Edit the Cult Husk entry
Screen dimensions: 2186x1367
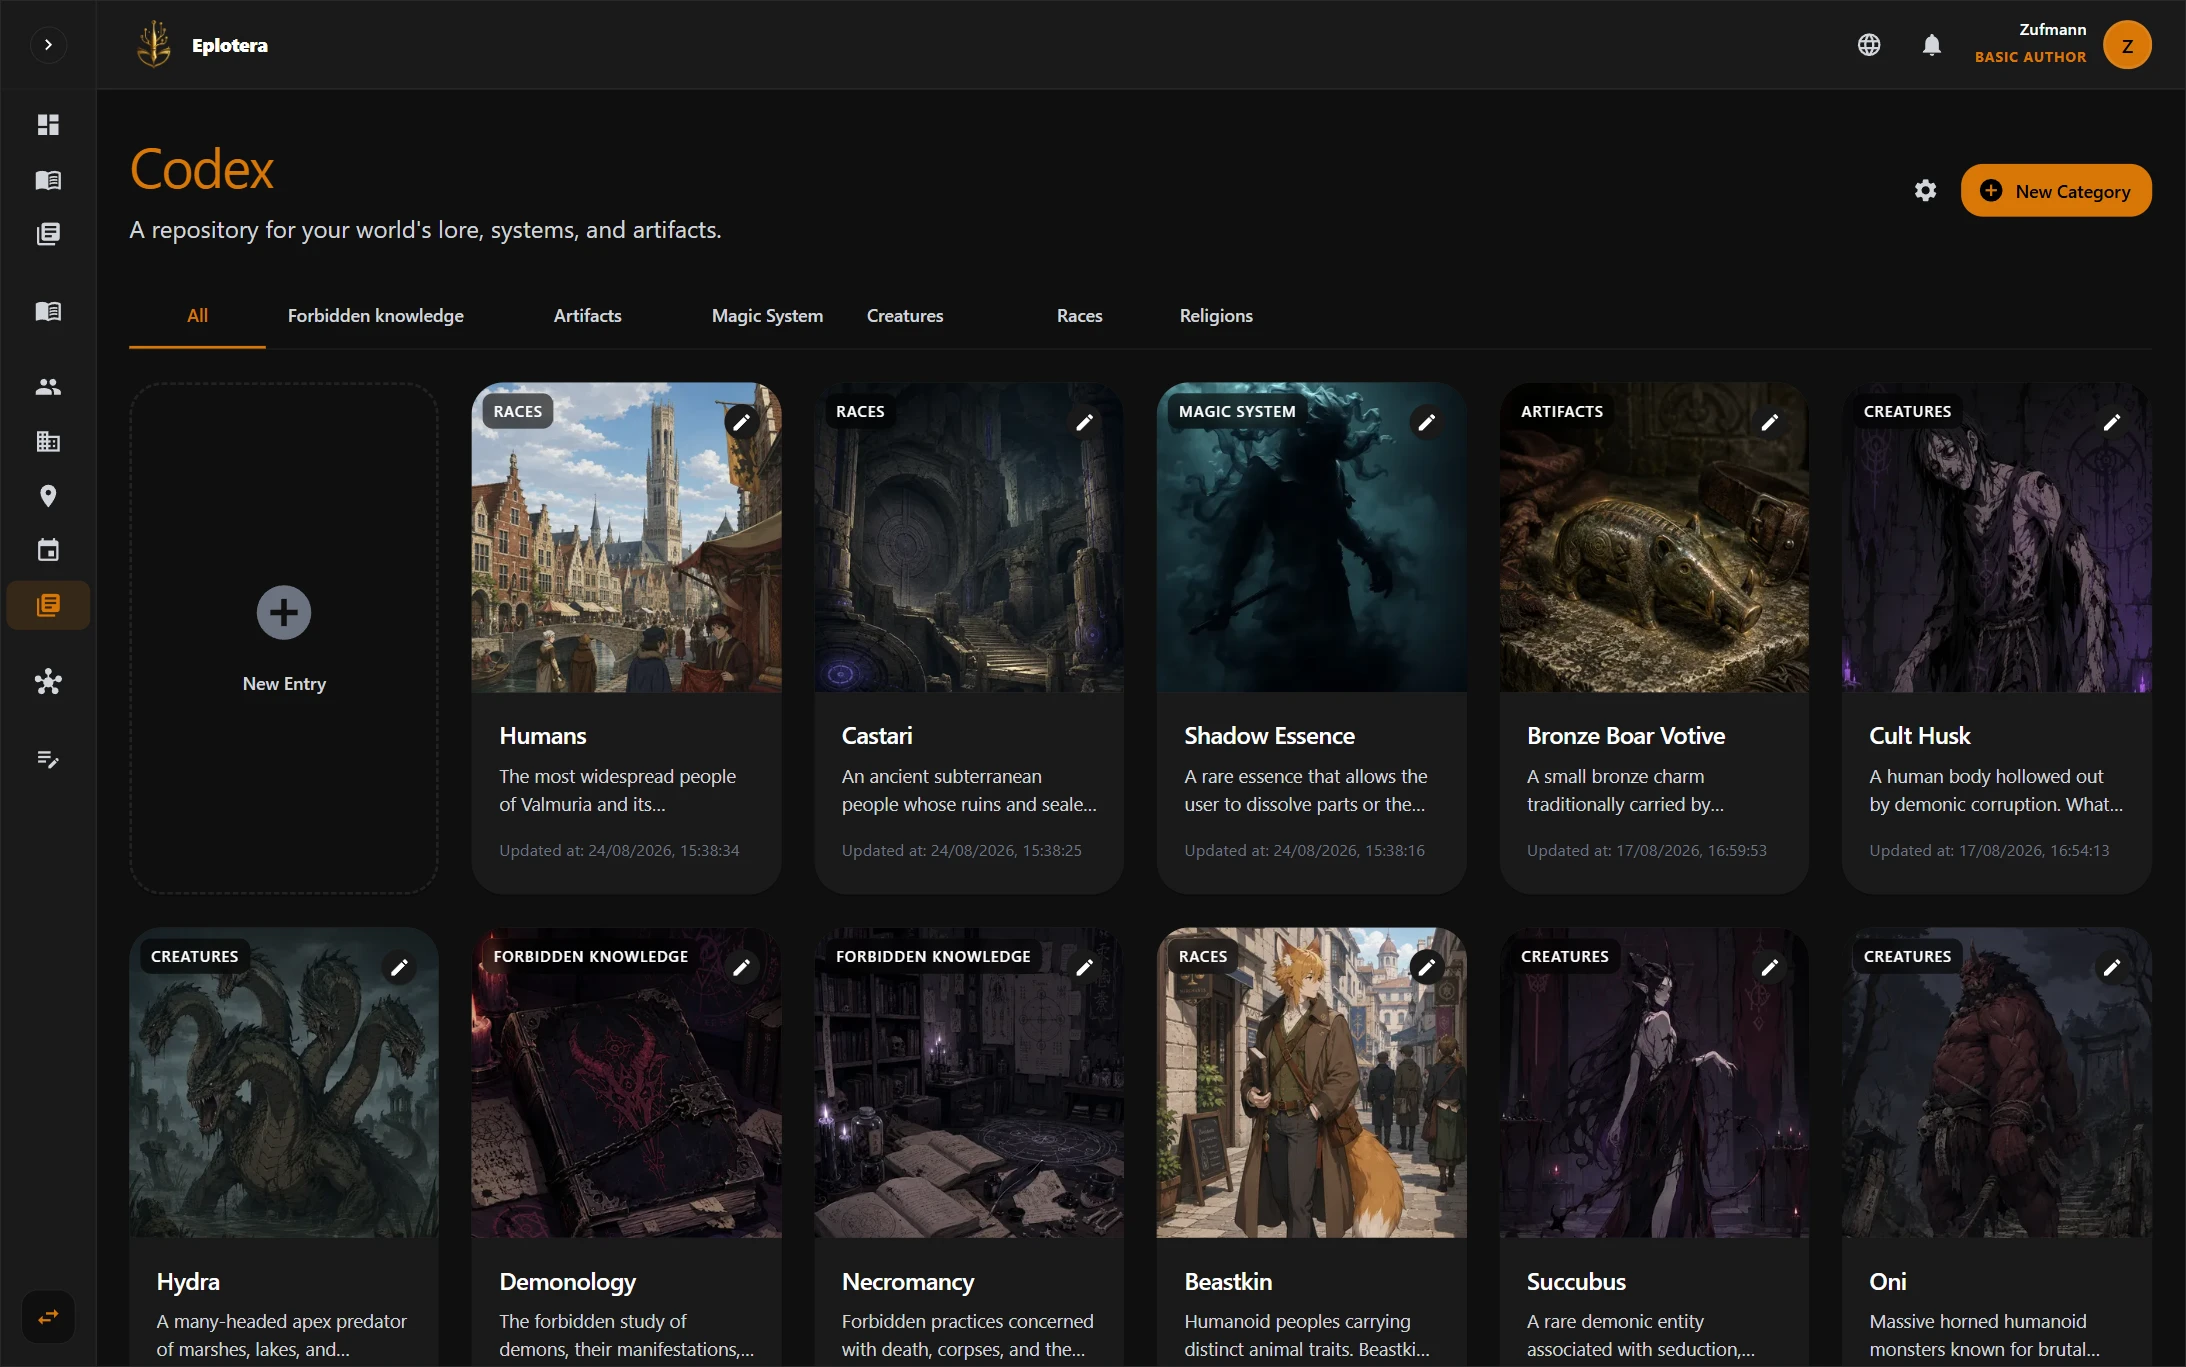click(2112, 422)
